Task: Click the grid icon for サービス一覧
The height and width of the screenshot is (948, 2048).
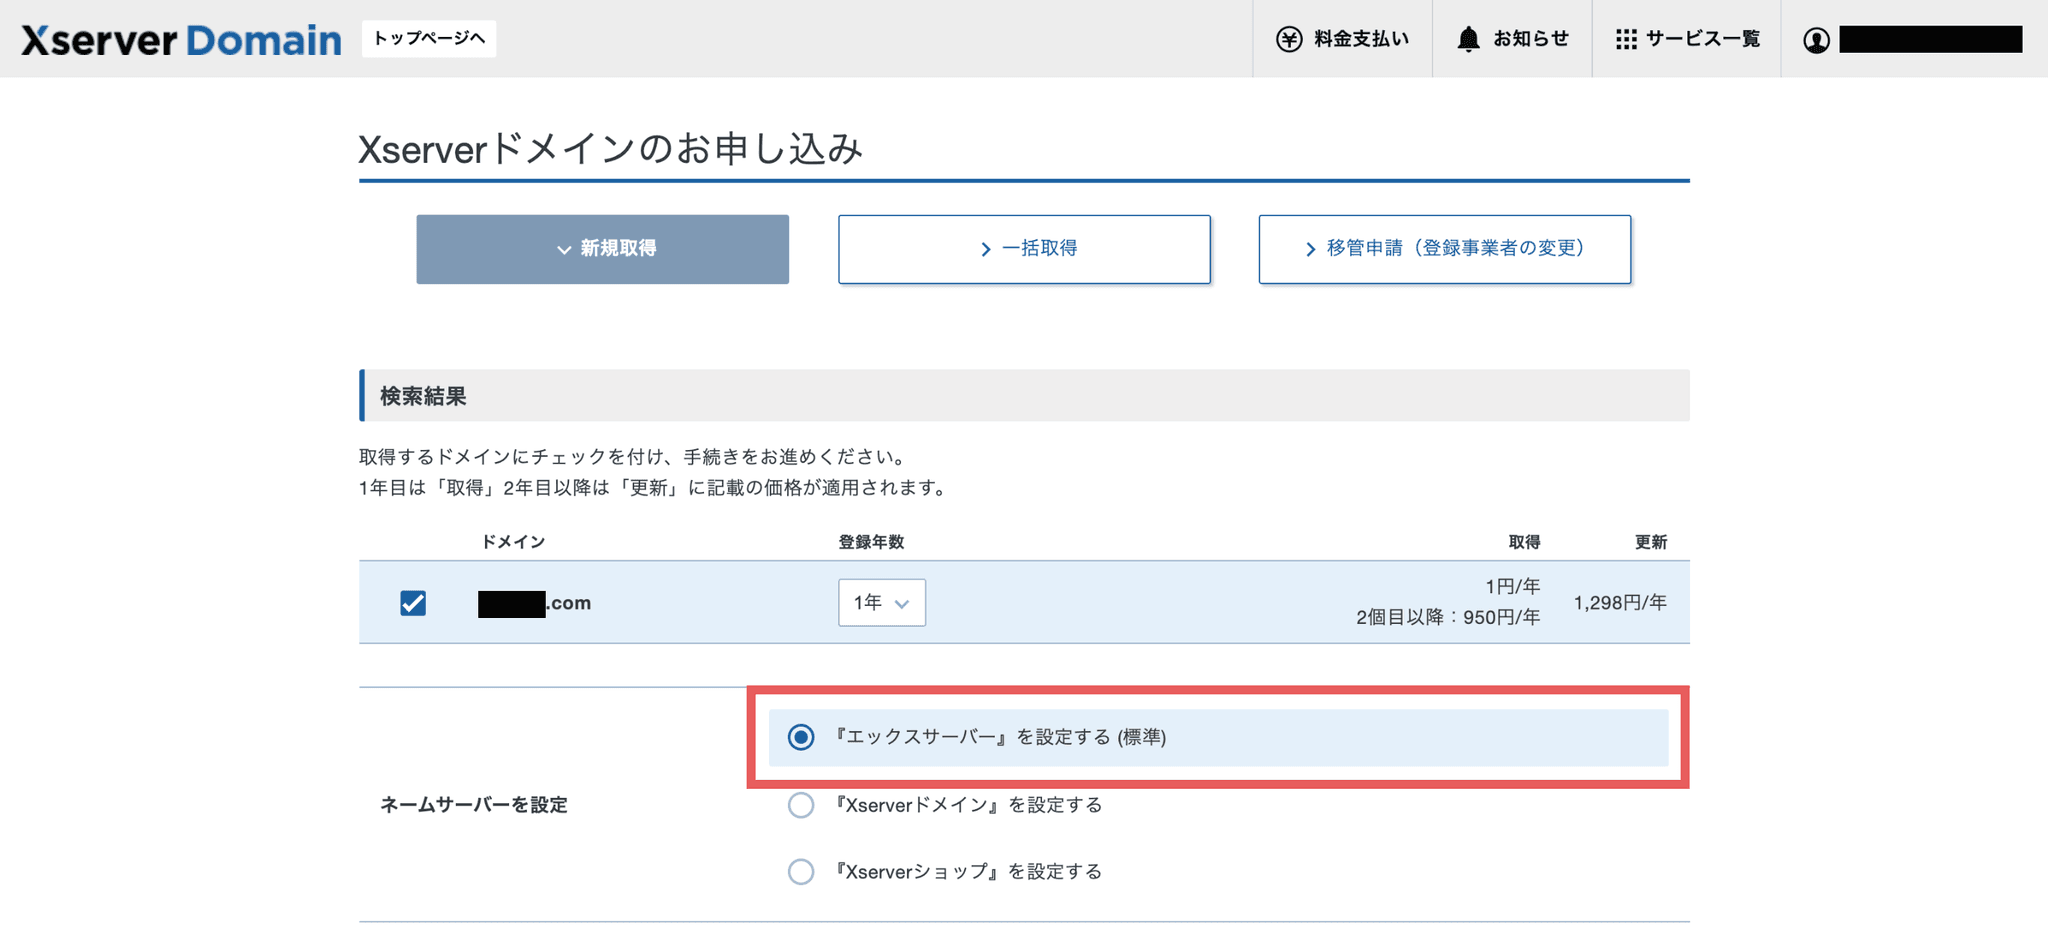Action: coord(1627,39)
